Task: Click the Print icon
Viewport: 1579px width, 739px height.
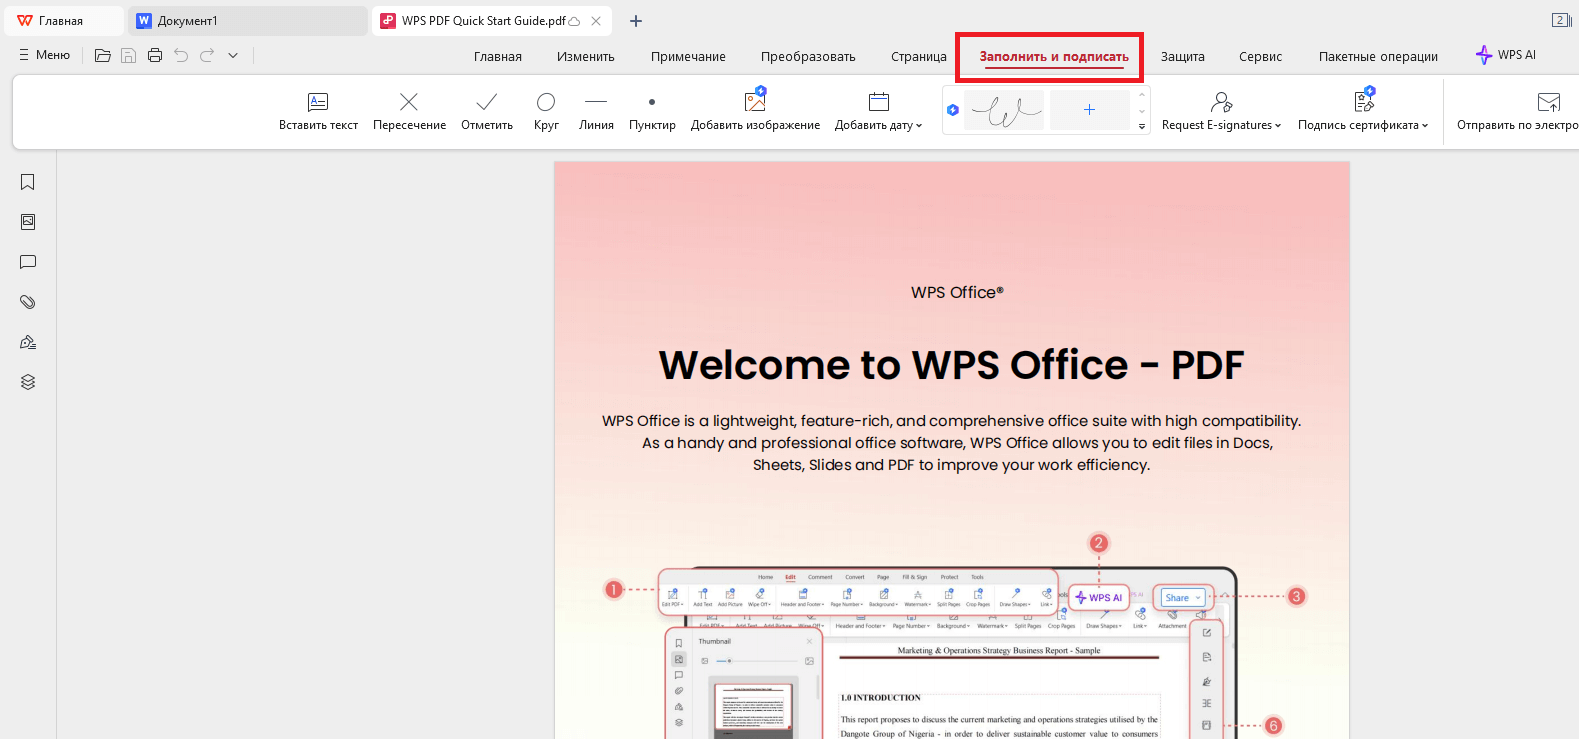Action: (155, 55)
